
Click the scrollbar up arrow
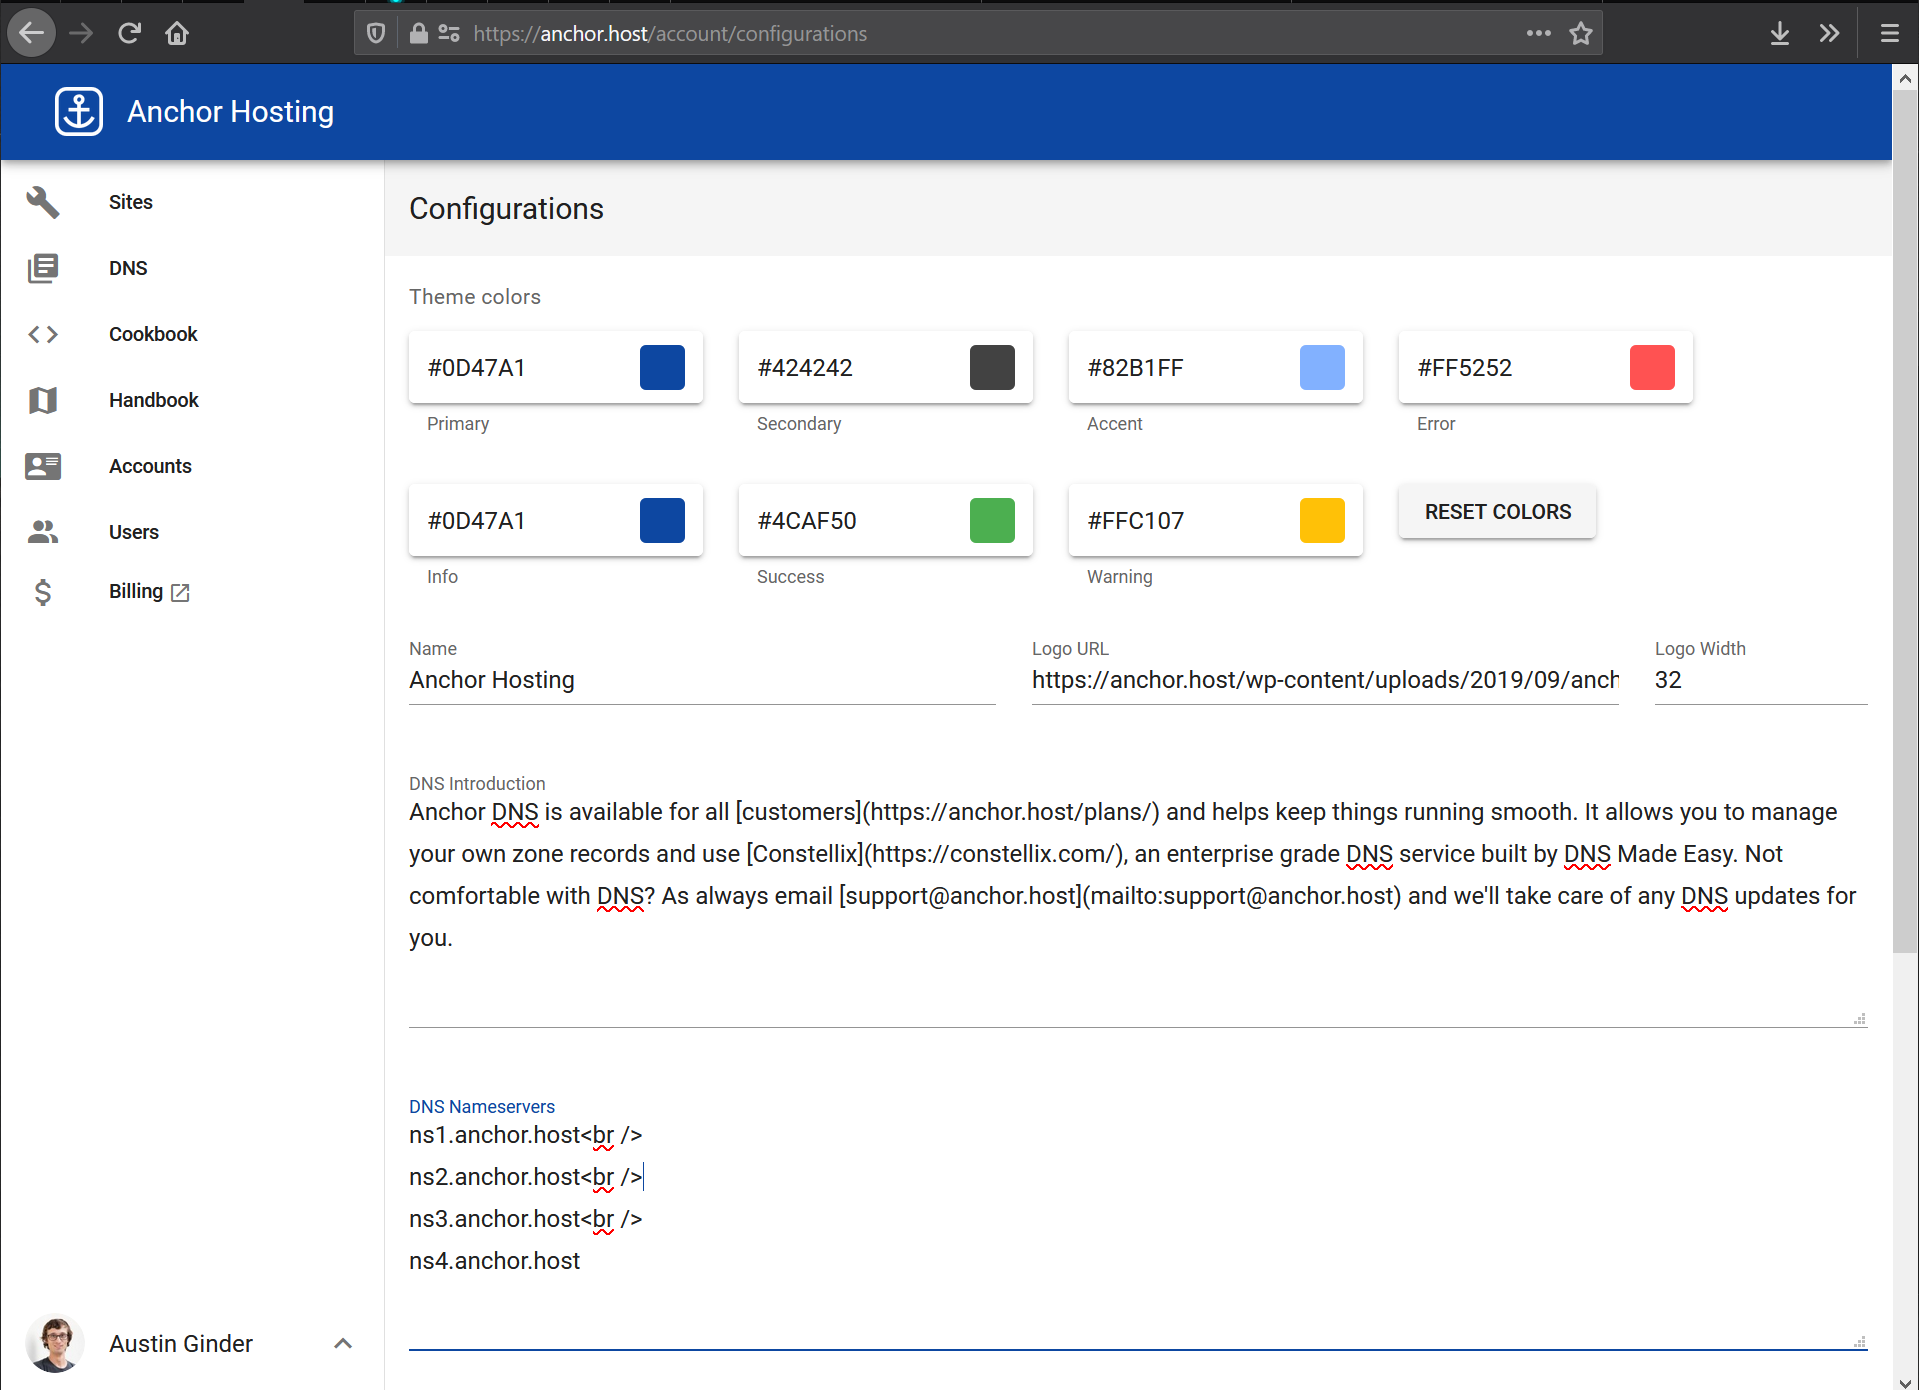coord(1905,78)
